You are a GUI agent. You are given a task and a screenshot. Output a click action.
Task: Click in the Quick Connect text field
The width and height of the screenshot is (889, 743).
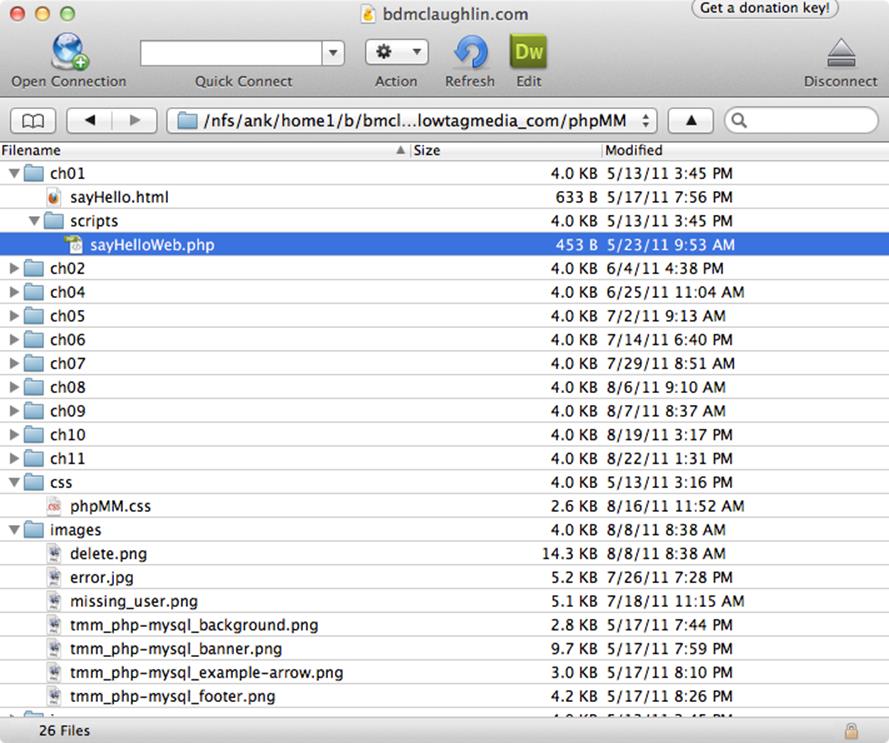[x=231, y=53]
